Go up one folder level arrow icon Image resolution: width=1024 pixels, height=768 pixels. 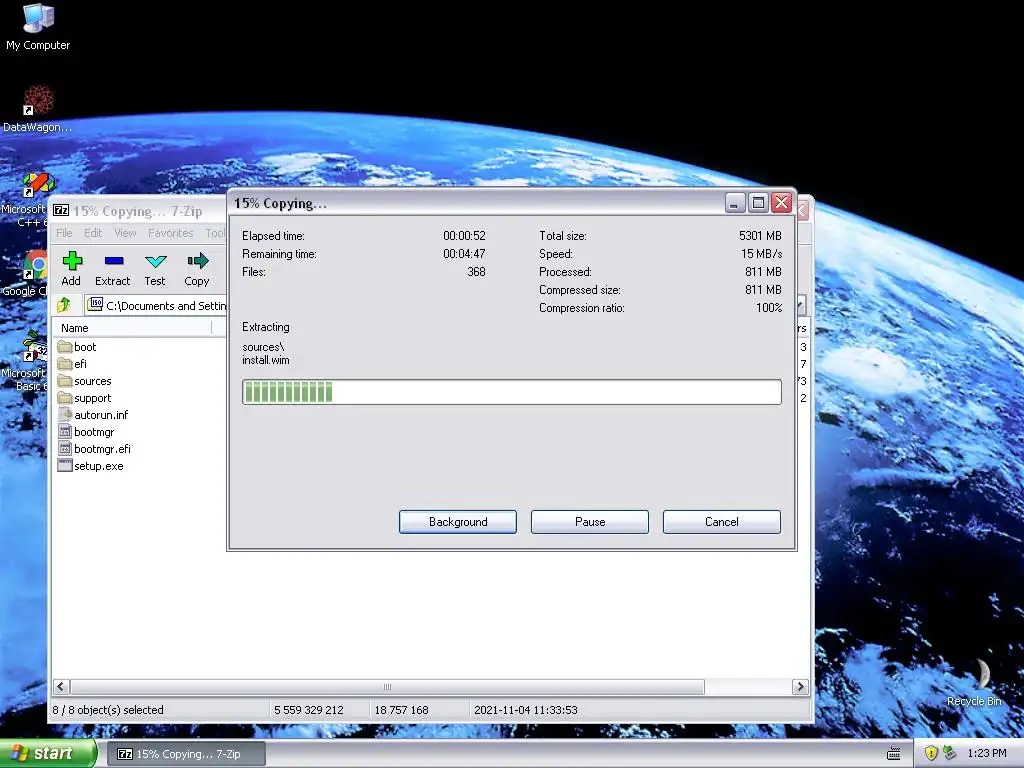coord(64,305)
